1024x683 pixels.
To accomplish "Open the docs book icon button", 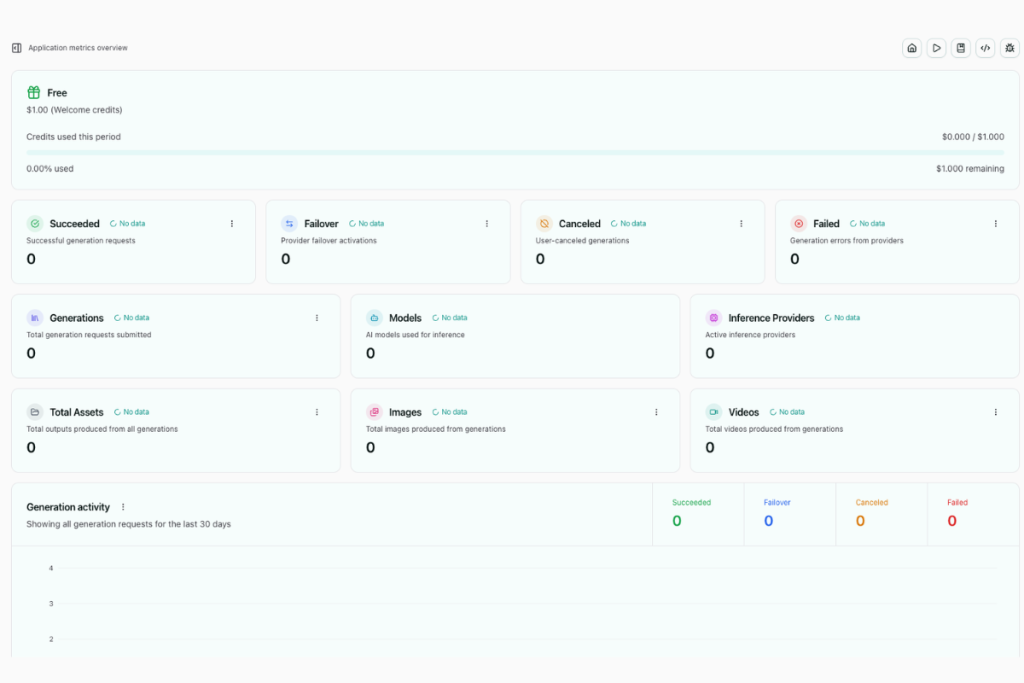I will pyautogui.click(x=961, y=48).
